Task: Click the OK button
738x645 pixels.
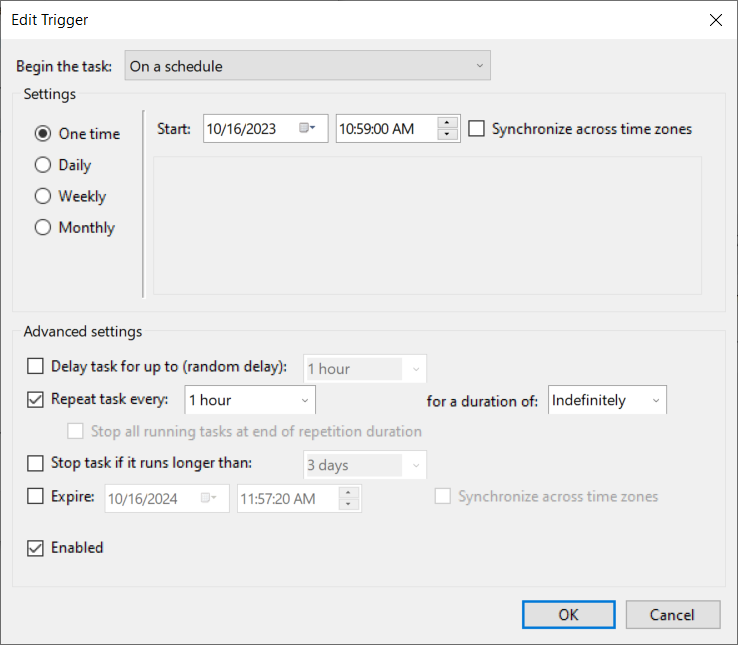Action: tap(568, 614)
